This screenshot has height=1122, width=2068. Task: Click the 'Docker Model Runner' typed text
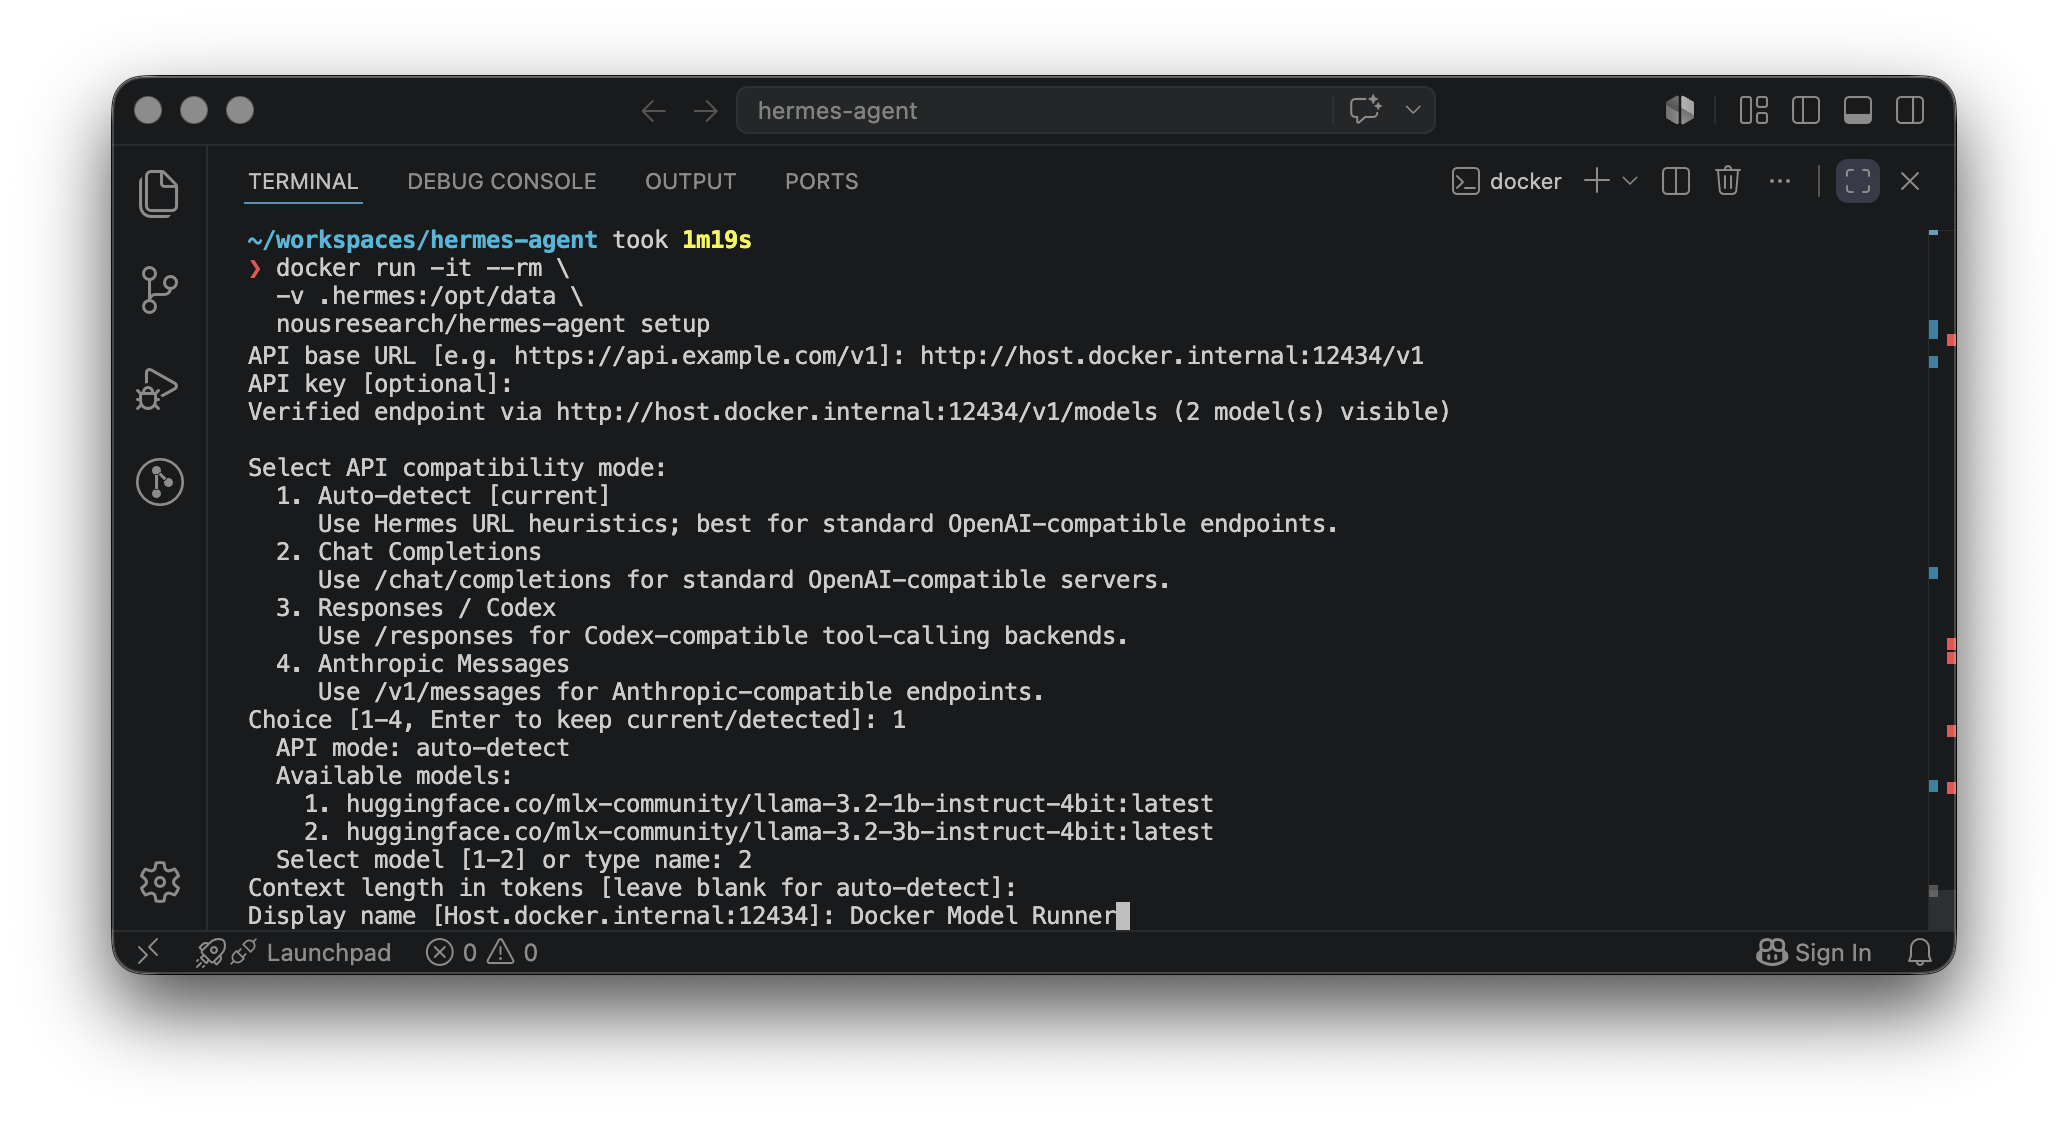coord(983,916)
